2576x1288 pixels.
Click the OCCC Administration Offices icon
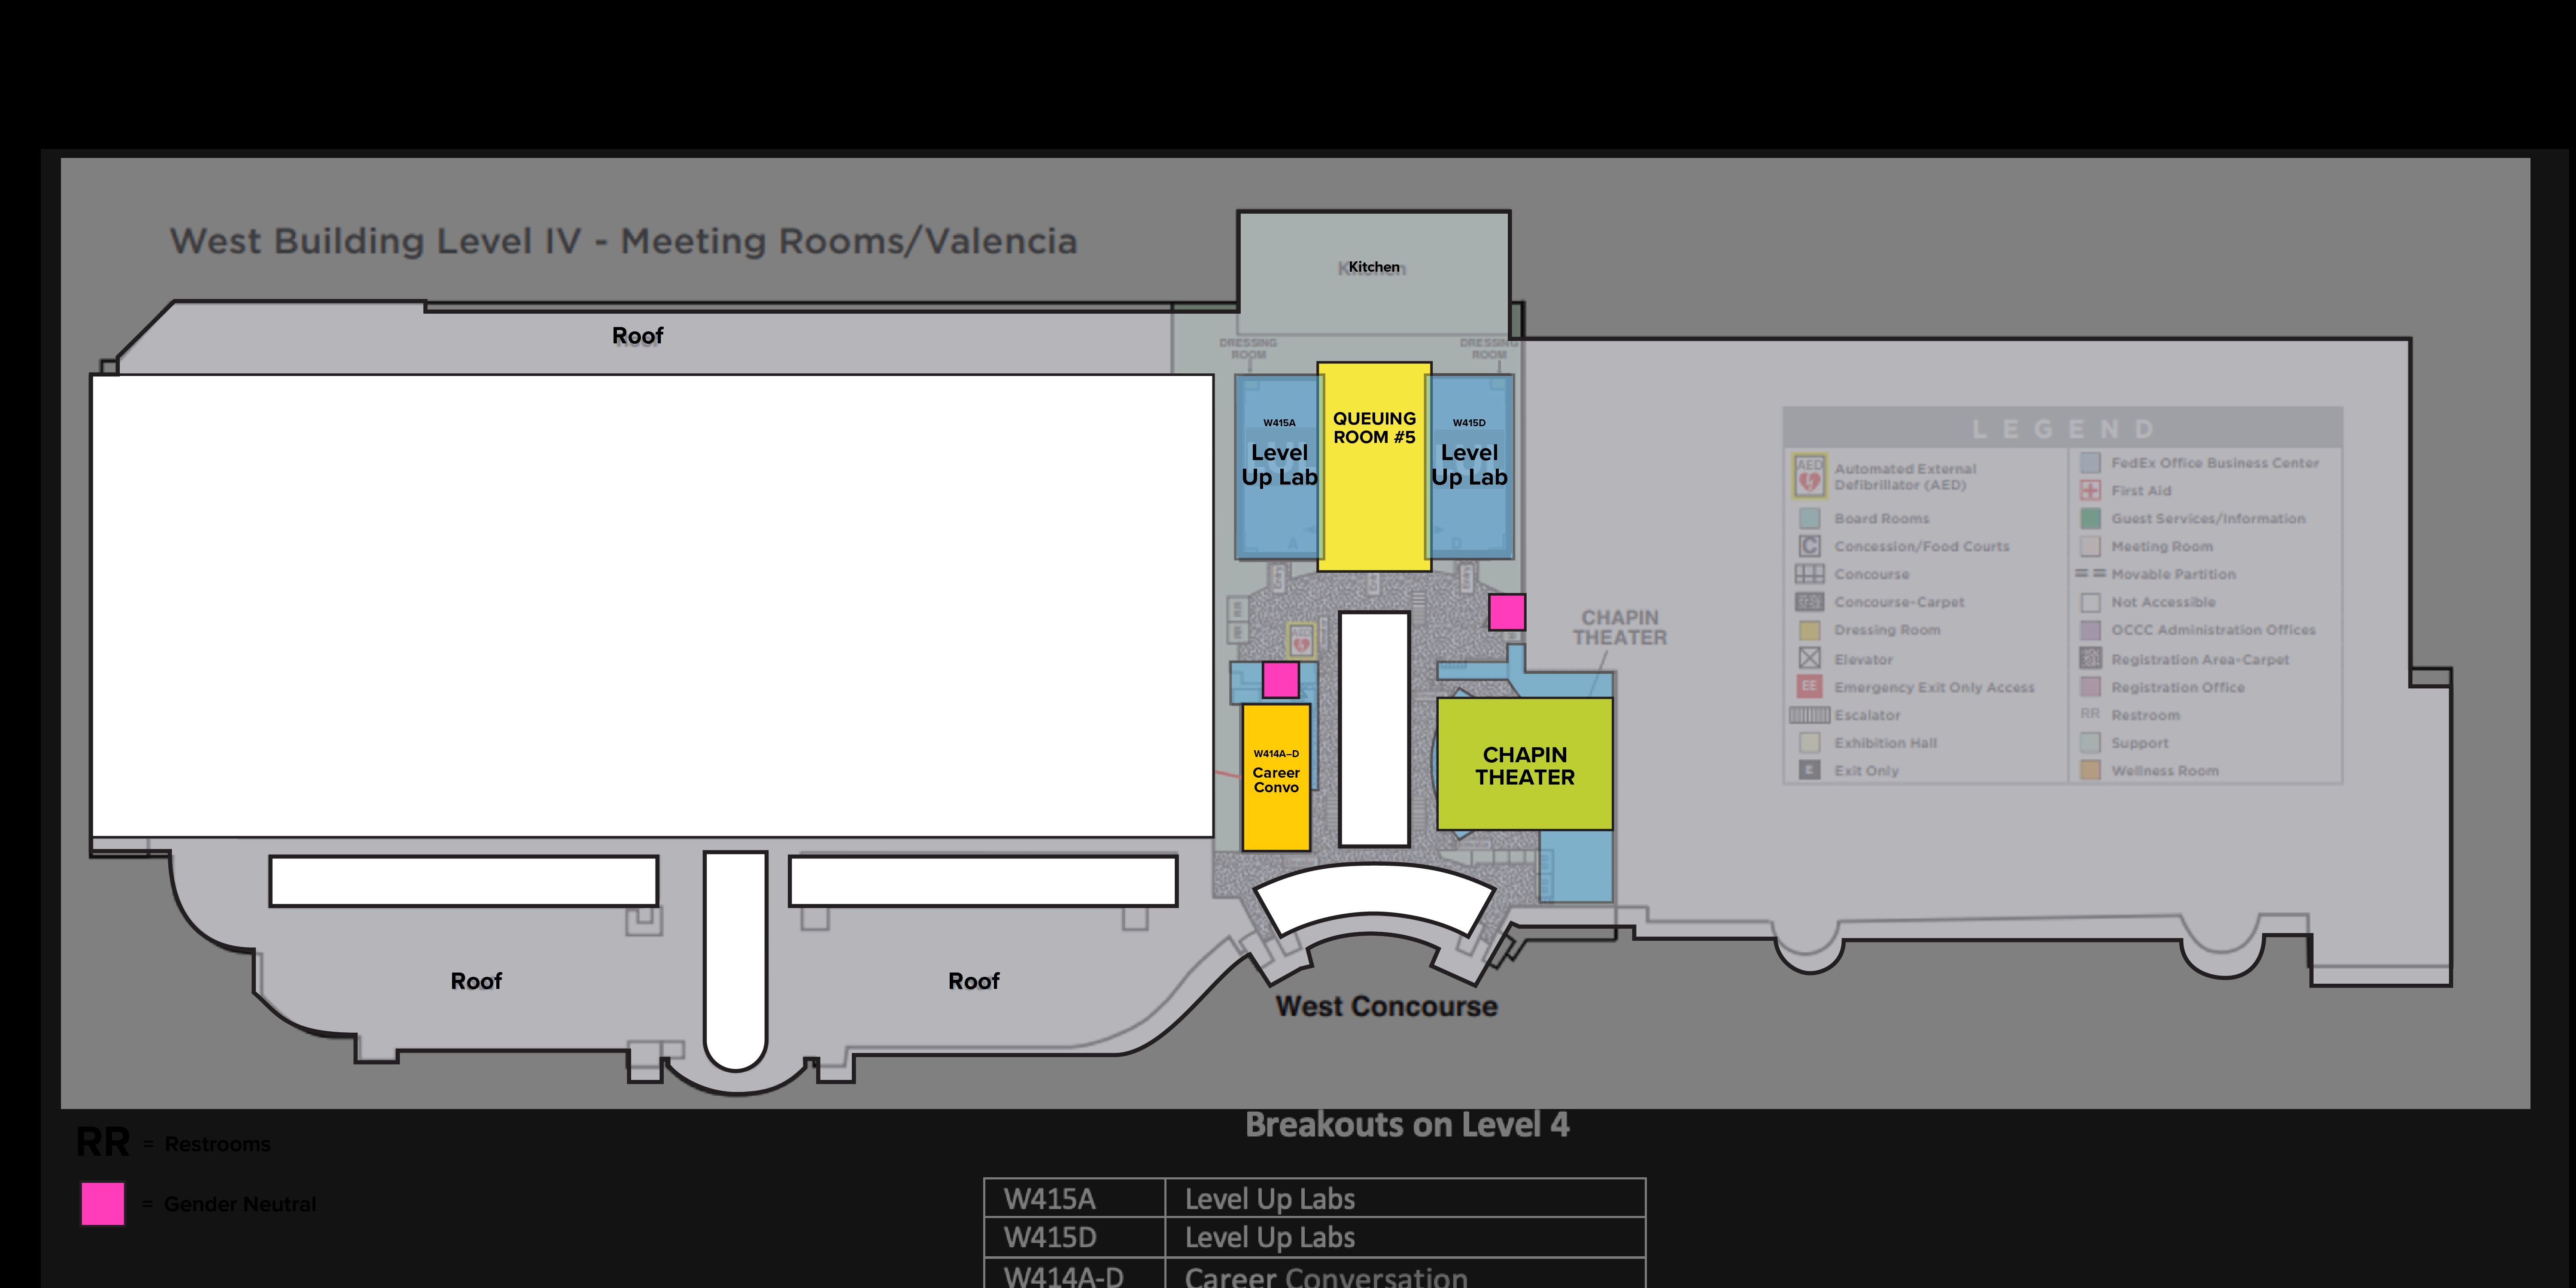click(x=2090, y=630)
